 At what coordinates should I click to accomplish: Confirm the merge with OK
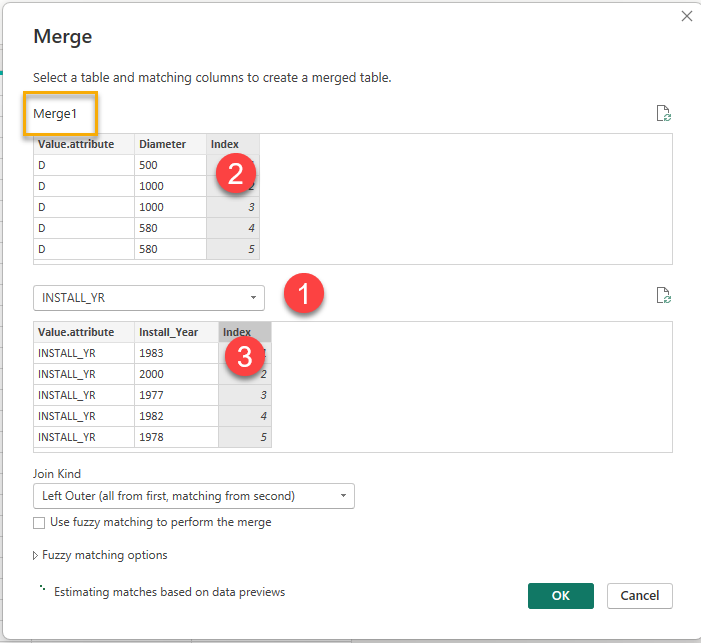pyautogui.click(x=561, y=596)
